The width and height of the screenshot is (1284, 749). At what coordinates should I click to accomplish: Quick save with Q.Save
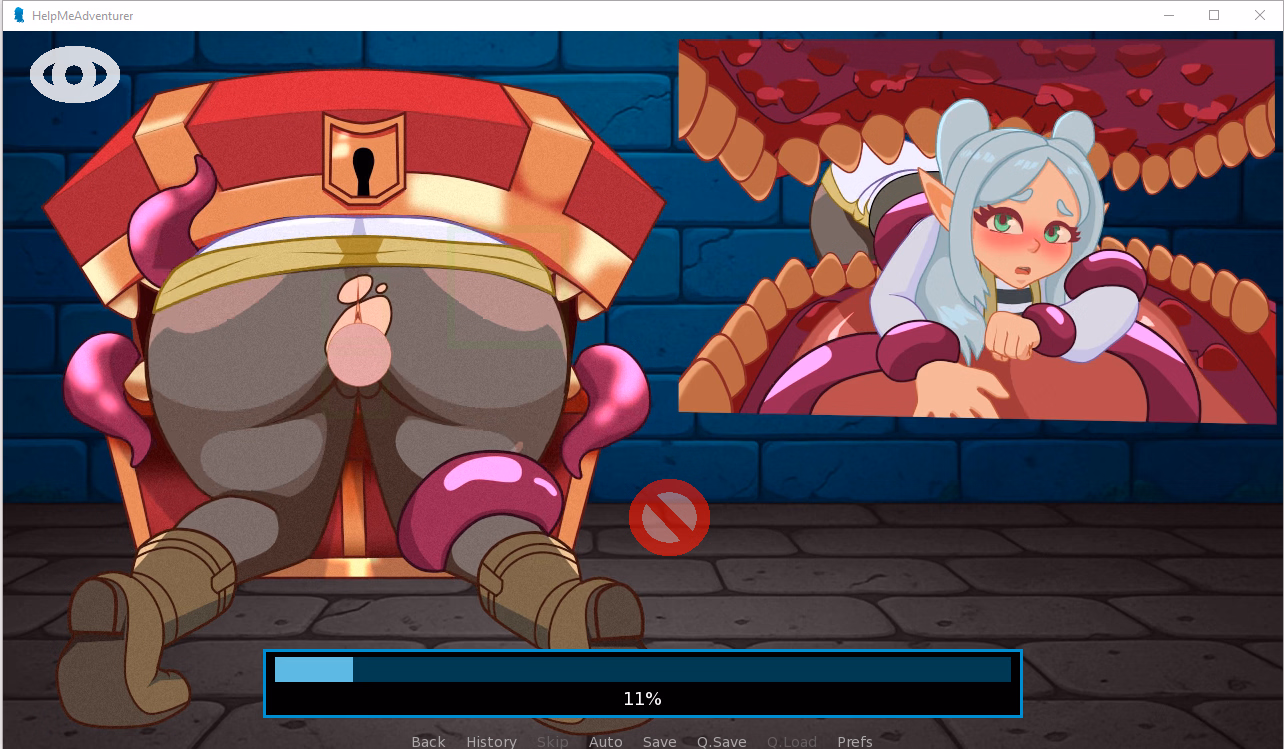[x=721, y=741]
